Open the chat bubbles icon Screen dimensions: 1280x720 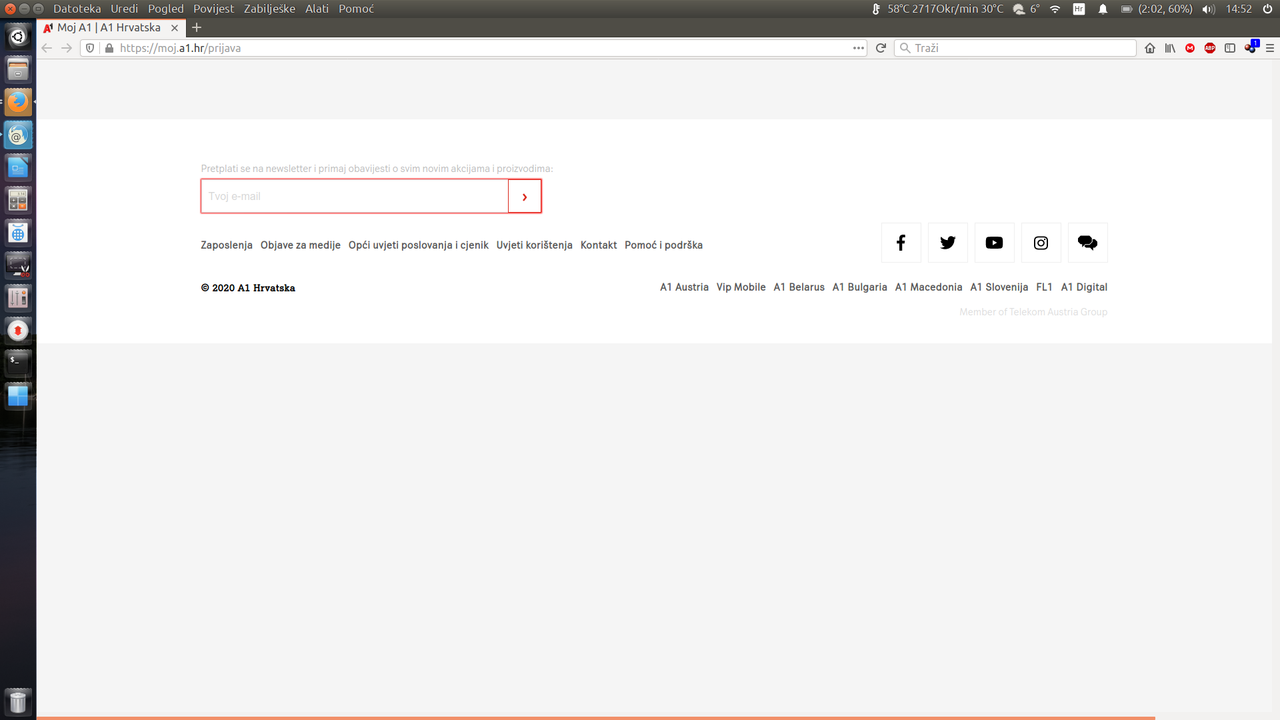[x=1088, y=243]
